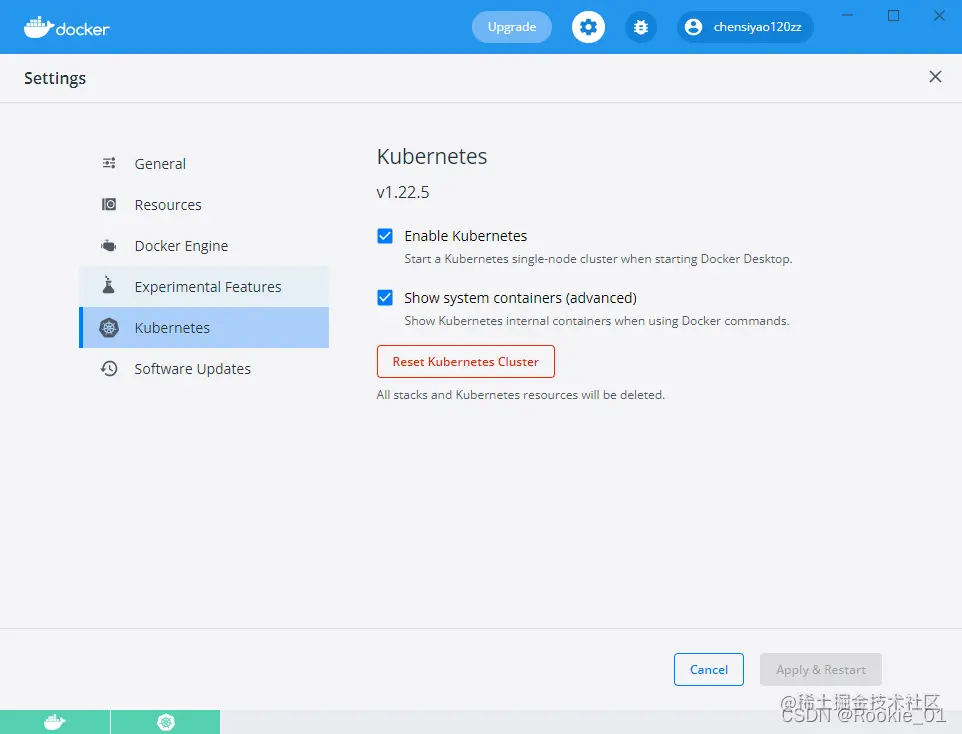Click the Docker whale logo
This screenshot has width=962, height=734.
pyautogui.click(x=66, y=28)
